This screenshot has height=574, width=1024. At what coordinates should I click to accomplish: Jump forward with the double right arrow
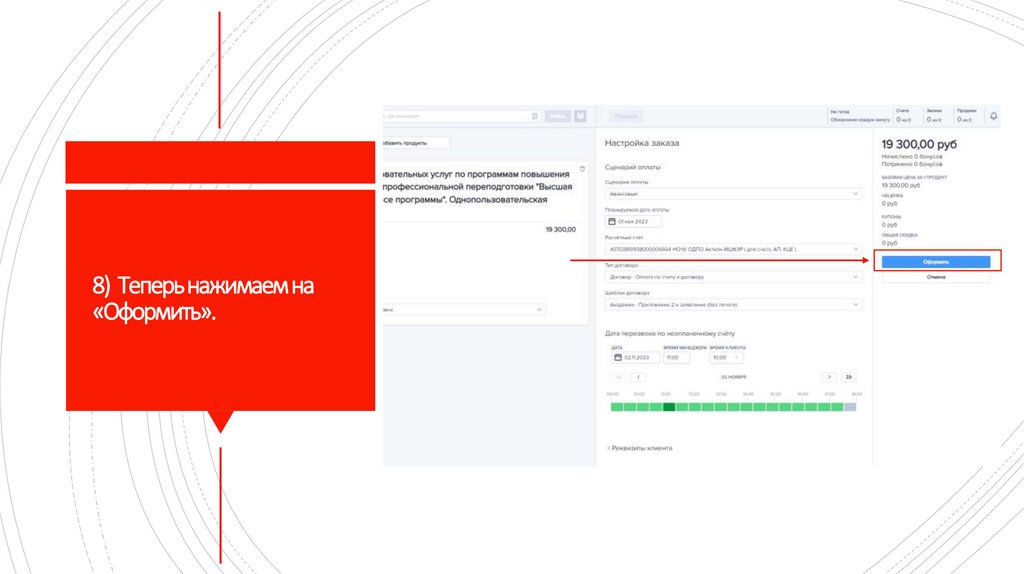(x=848, y=377)
